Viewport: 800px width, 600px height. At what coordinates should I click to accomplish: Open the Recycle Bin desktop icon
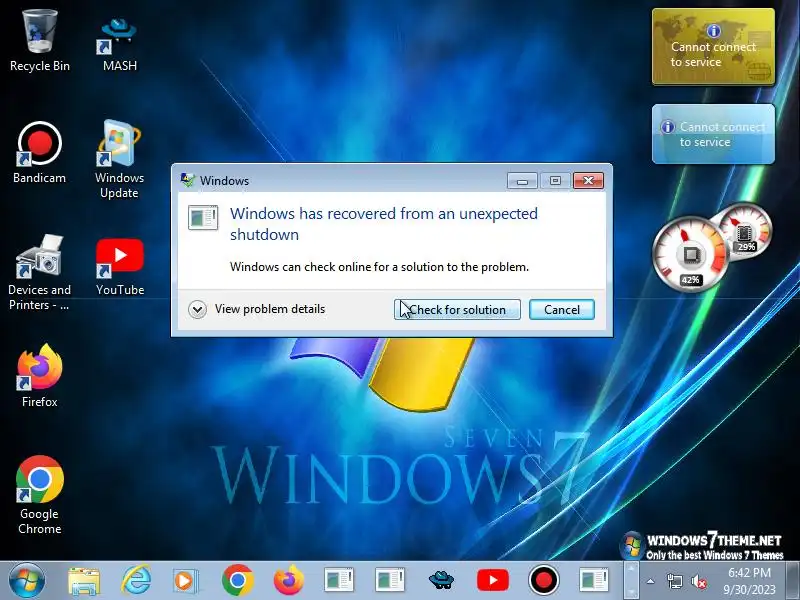point(39,41)
